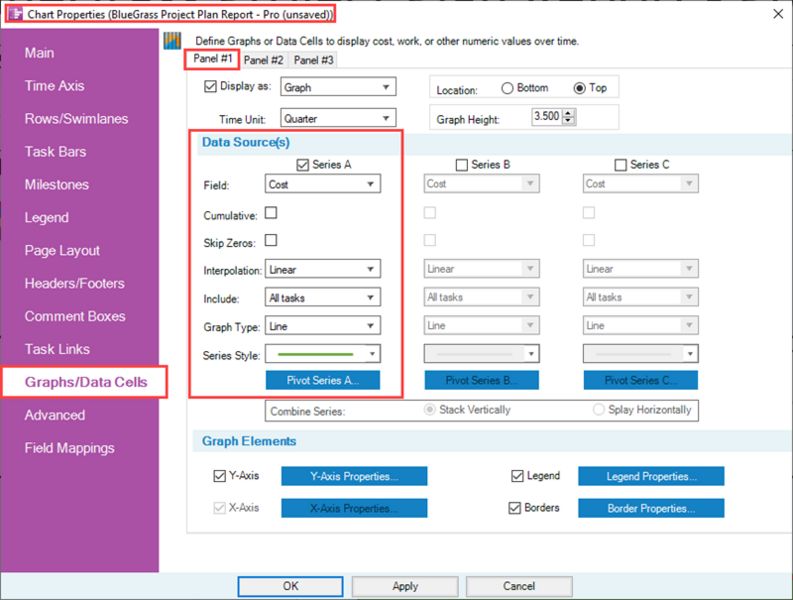
Task: Open the Series A Field Cost dropdown
Action: coord(323,184)
